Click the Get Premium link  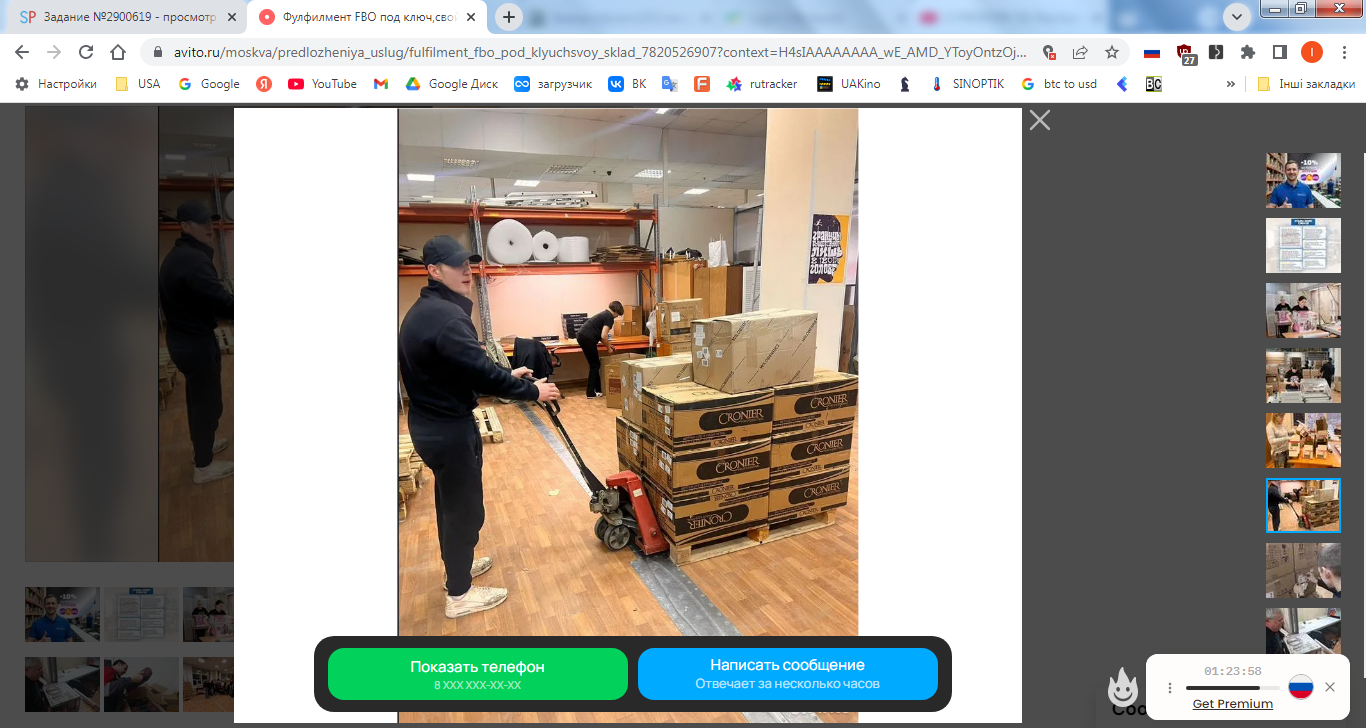click(1232, 704)
